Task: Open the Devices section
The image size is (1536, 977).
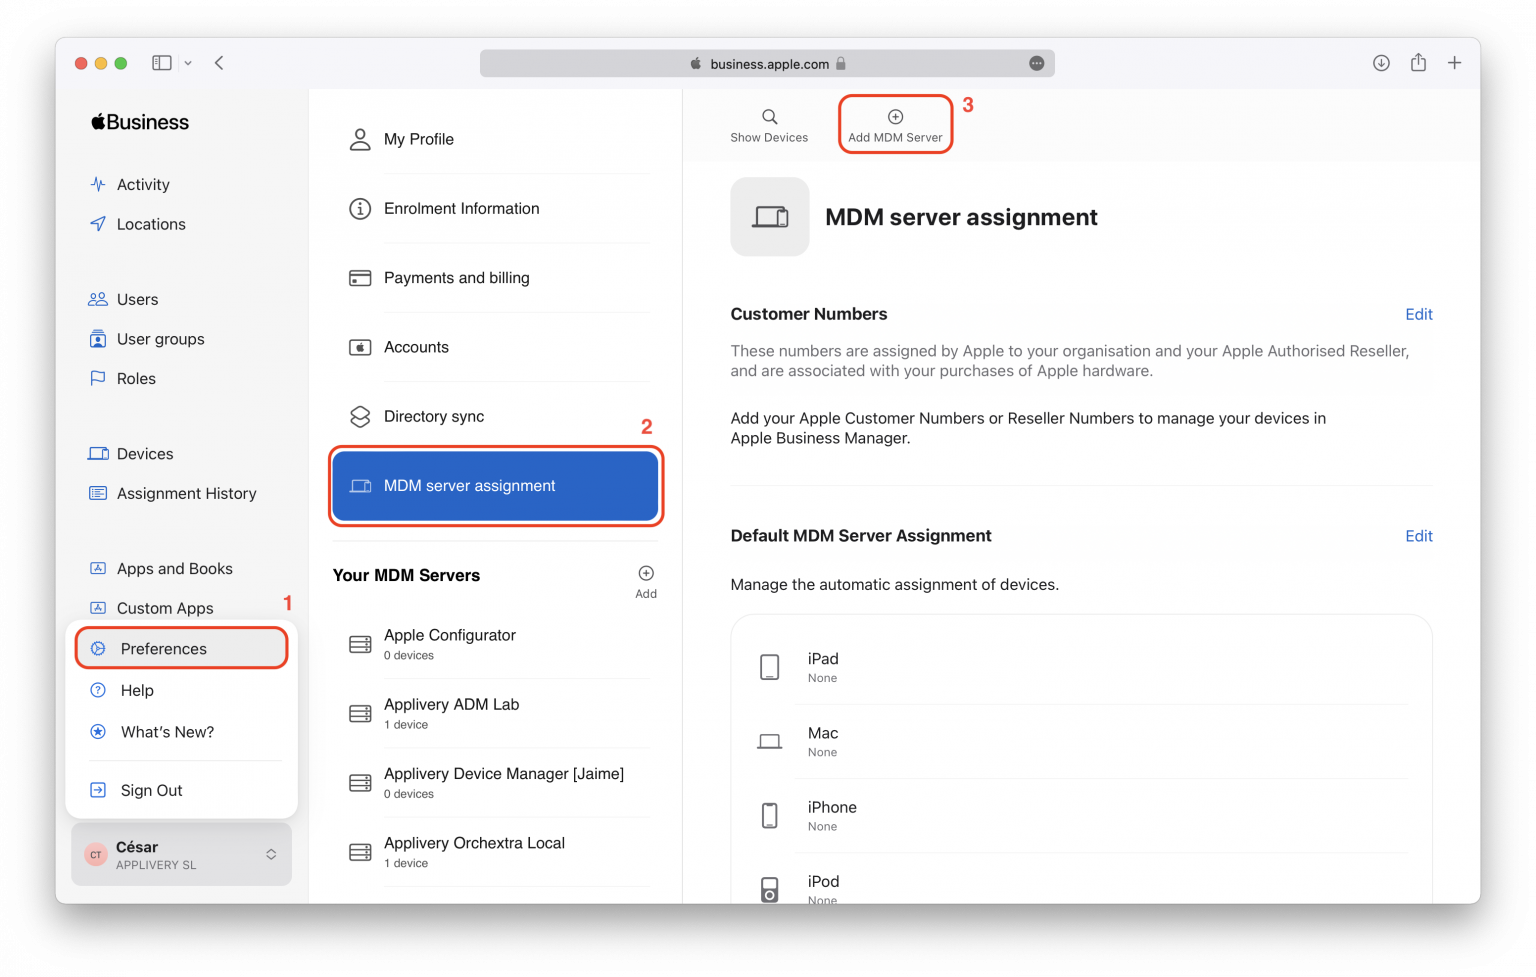Action: [x=143, y=453]
